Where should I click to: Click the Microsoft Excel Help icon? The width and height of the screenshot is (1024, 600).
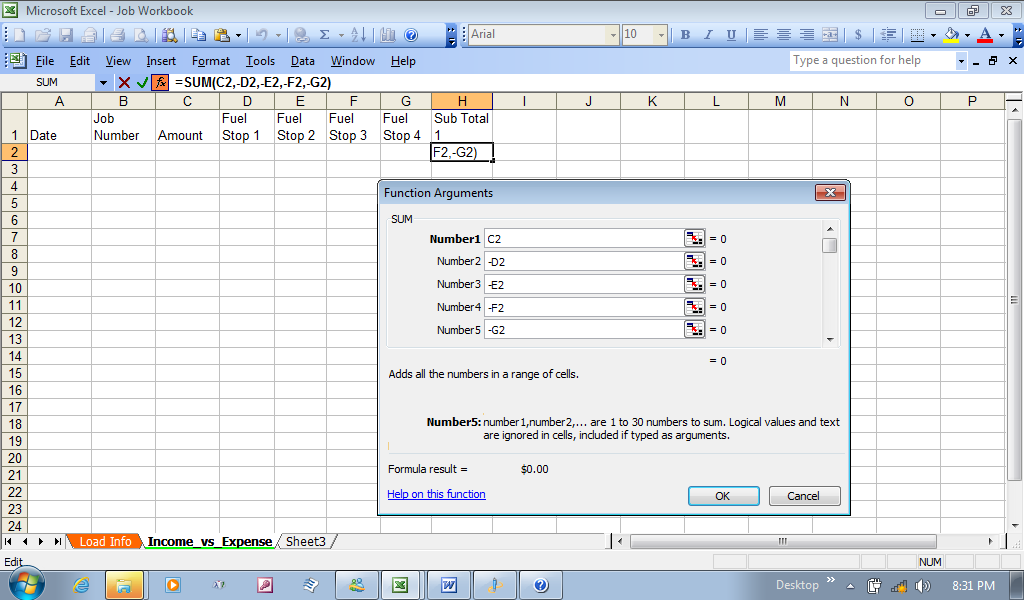pos(411,35)
